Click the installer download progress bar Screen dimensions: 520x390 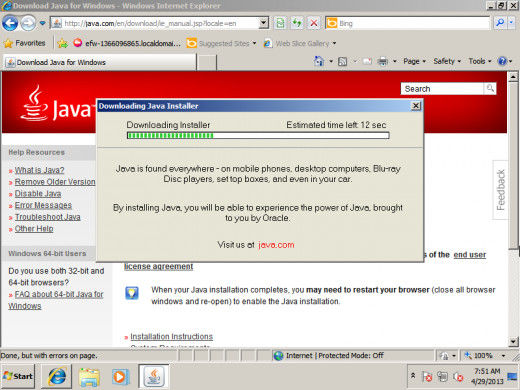coord(258,136)
